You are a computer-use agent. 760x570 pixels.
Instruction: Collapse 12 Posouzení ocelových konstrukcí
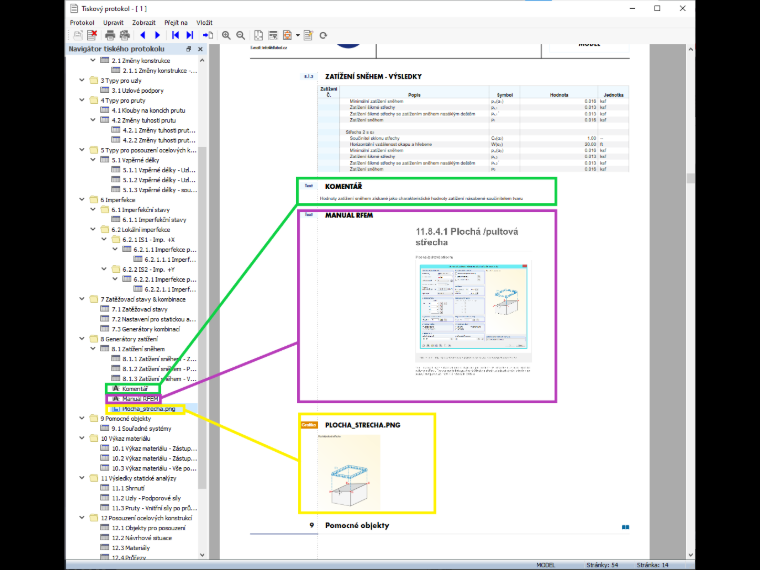point(82,517)
